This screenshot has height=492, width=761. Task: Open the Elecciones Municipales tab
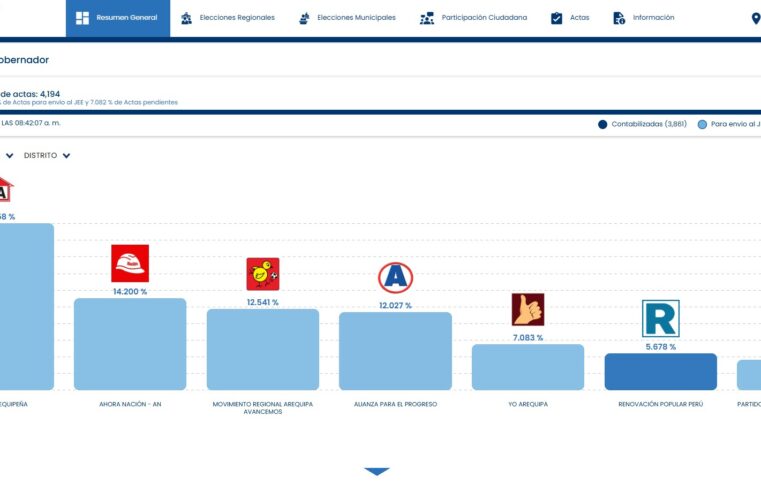tap(347, 18)
